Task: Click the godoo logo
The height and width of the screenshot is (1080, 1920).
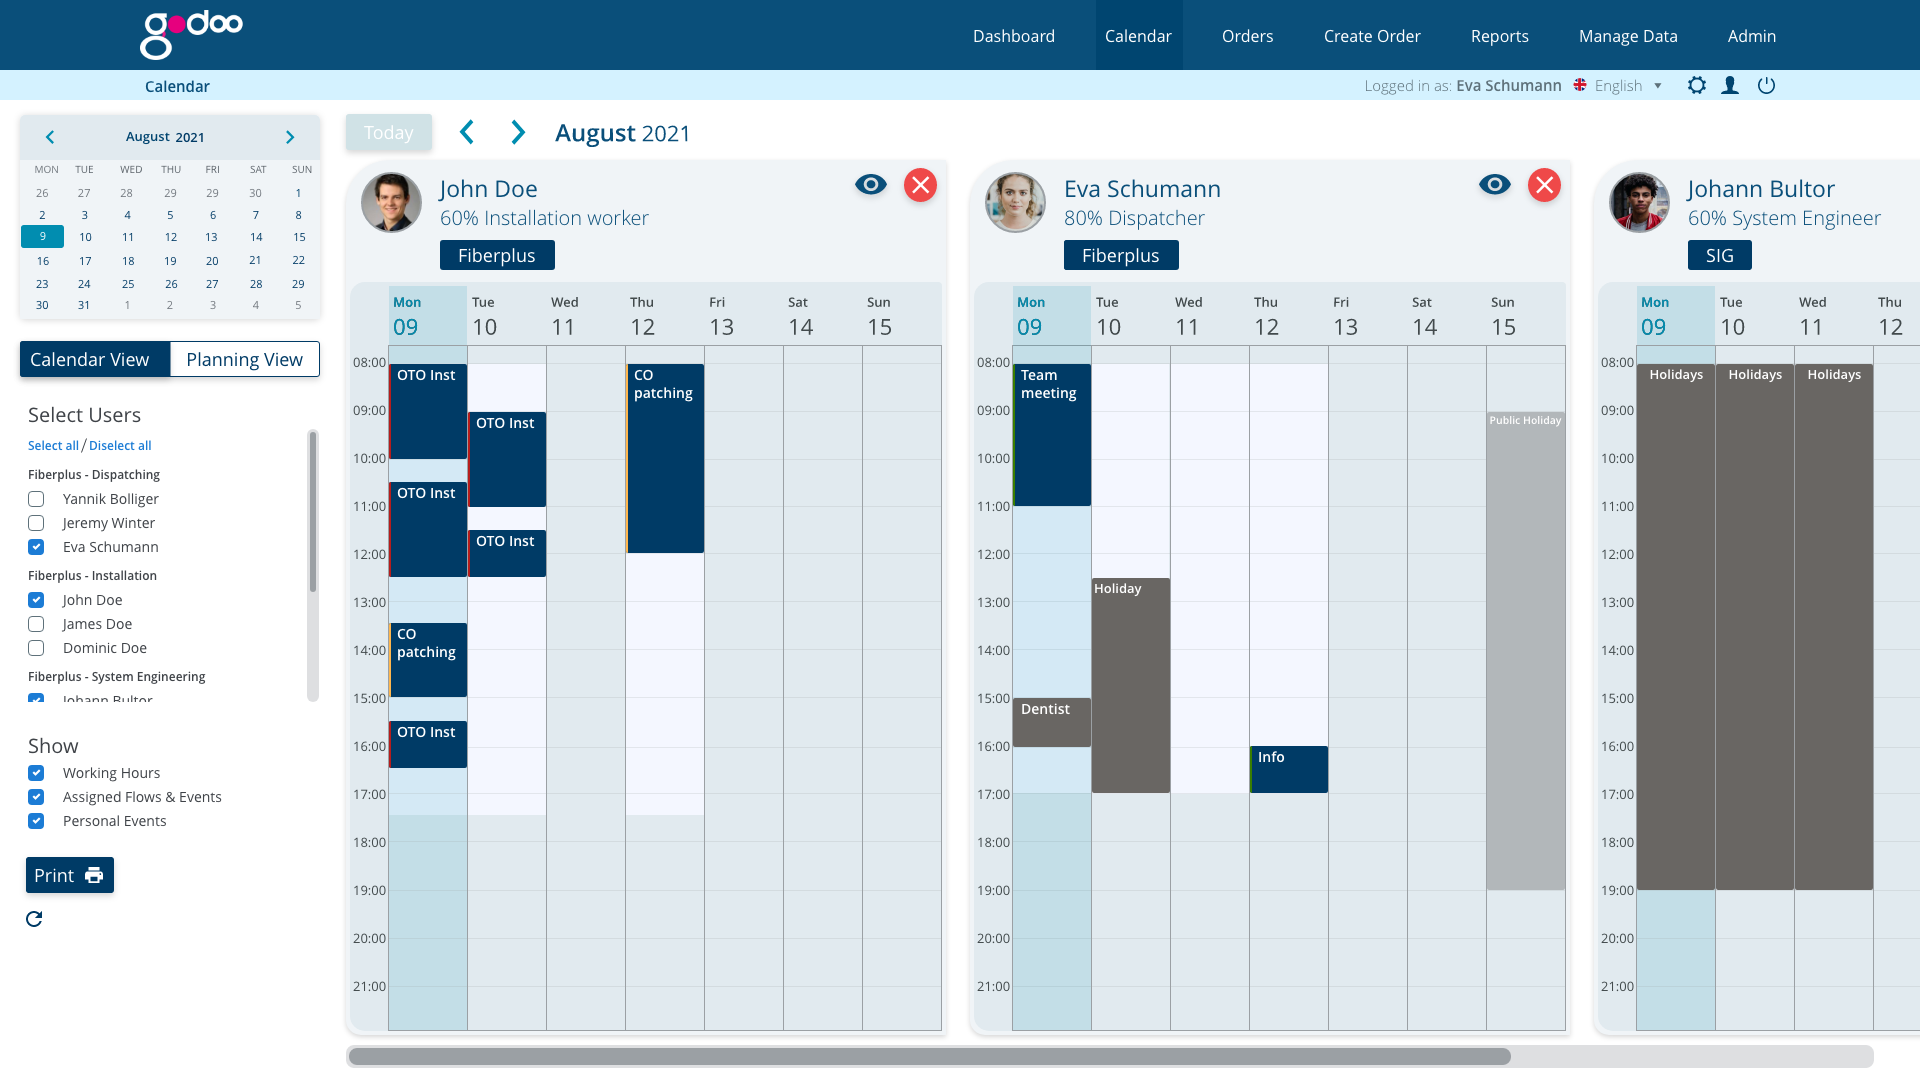Action: (x=191, y=35)
